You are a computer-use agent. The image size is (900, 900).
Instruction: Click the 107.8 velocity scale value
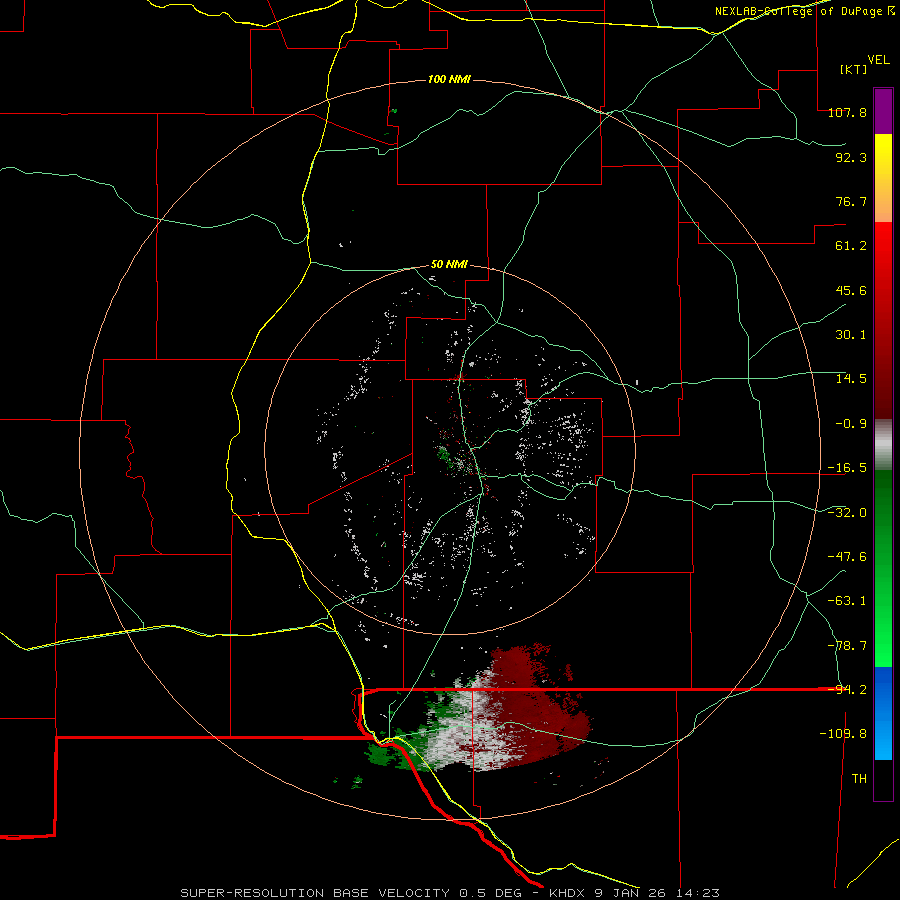point(847,112)
